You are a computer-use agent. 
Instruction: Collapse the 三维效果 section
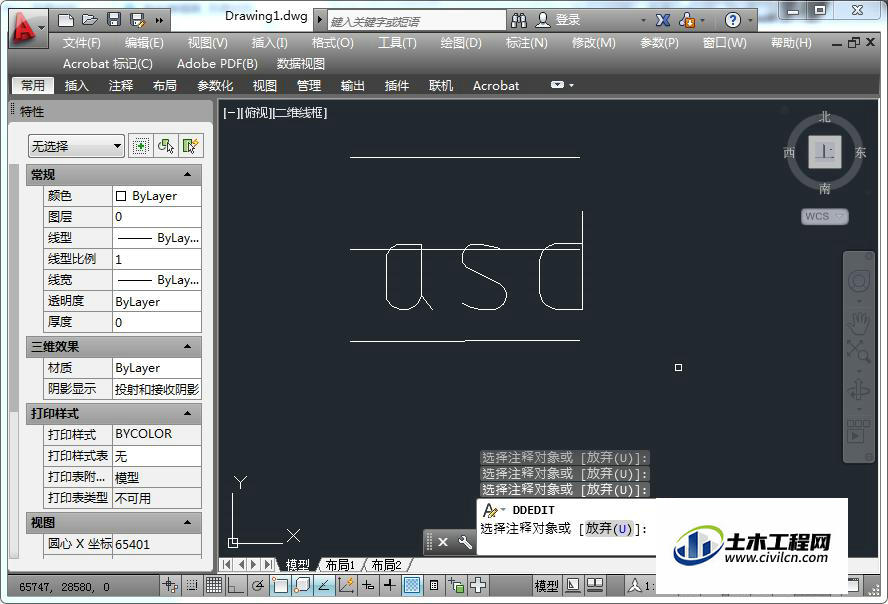tap(187, 346)
